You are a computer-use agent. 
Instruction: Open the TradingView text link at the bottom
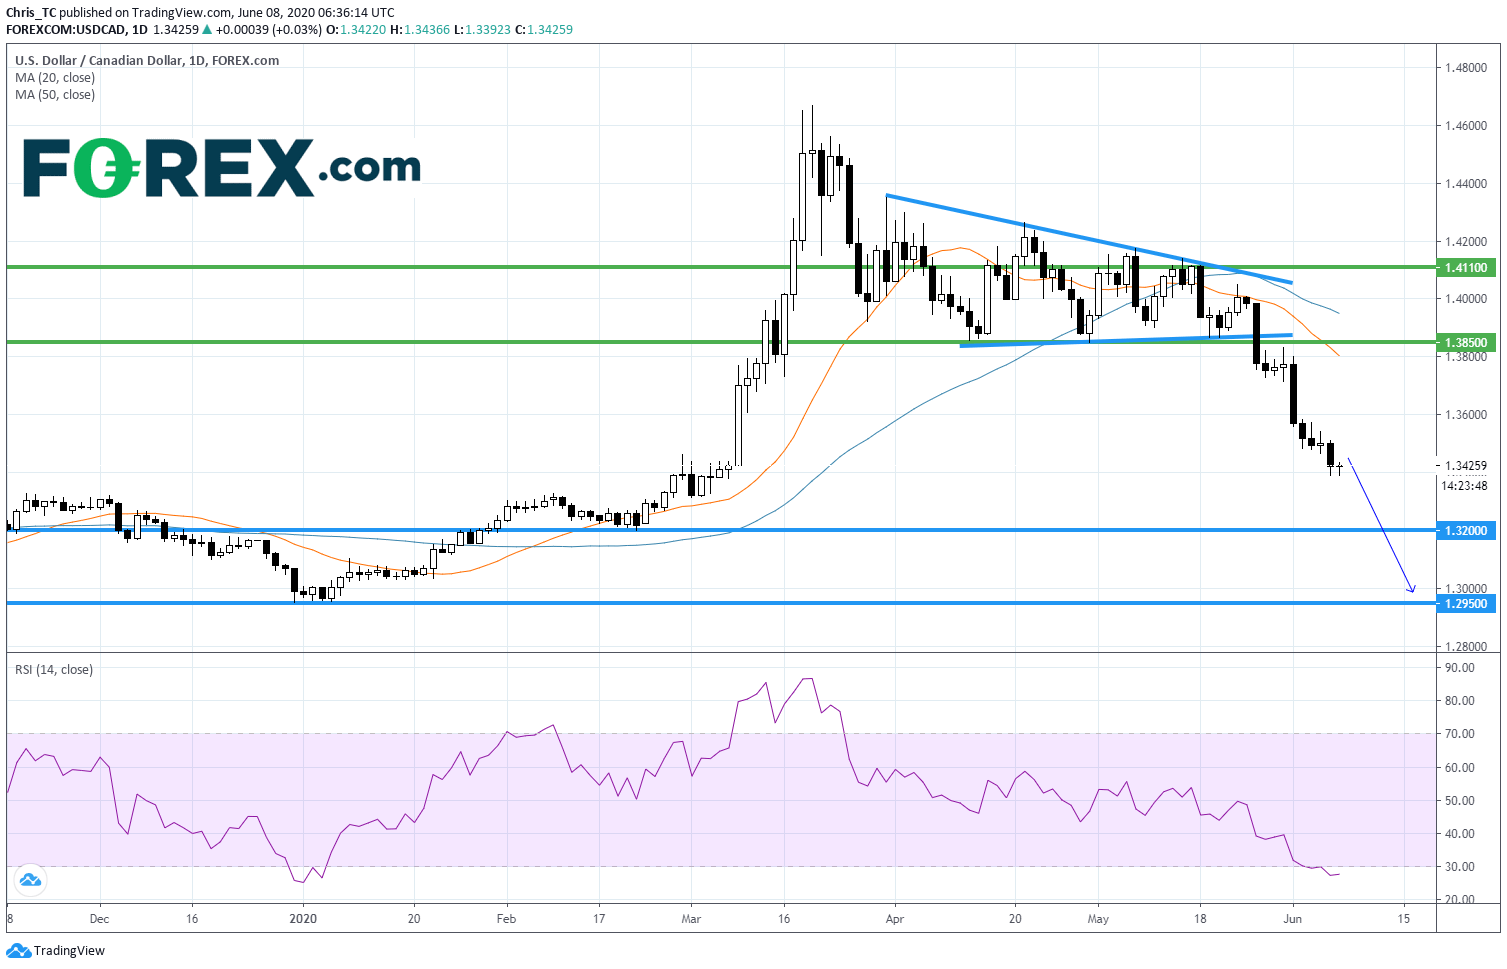[69, 951]
